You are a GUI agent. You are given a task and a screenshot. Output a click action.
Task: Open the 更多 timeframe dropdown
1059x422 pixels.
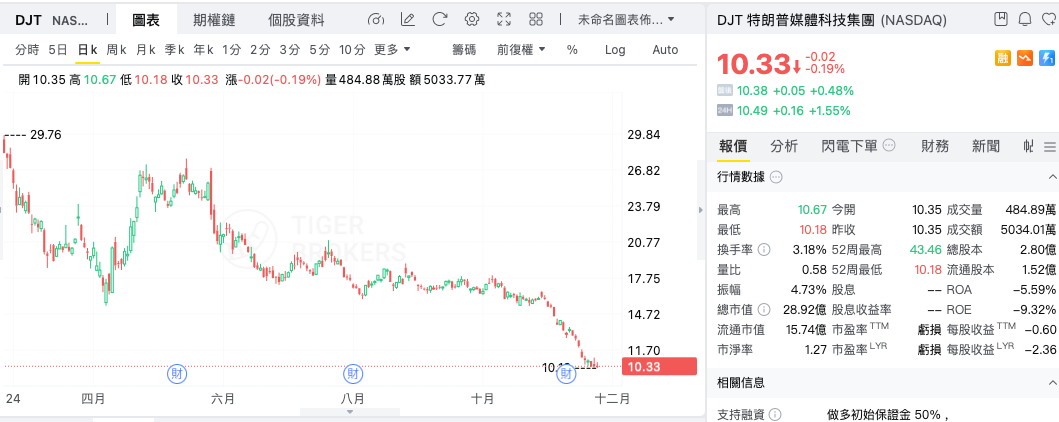click(x=392, y=49)
